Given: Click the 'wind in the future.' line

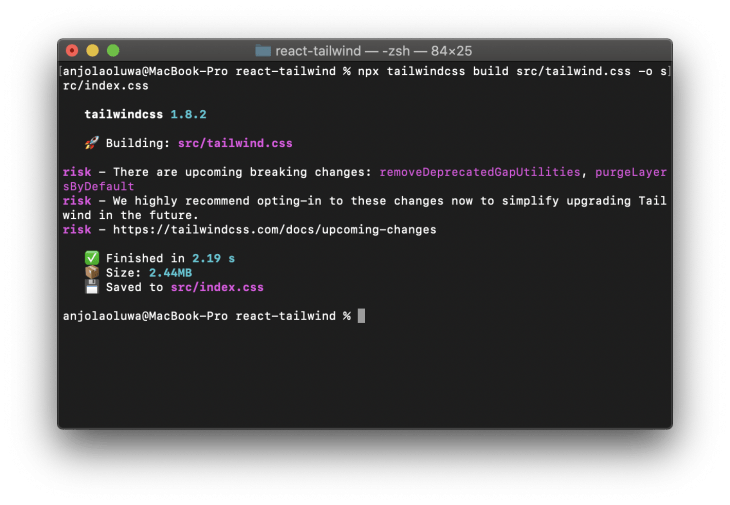Looking at the screenshot, I should click(131, 215).
